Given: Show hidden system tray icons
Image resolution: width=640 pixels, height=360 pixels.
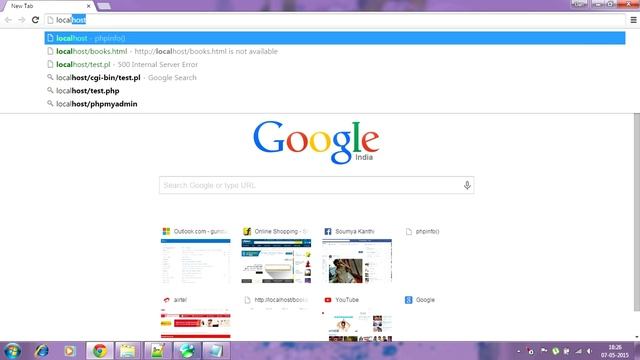Looking at the screenshot, I should click(x=518, y=351).
